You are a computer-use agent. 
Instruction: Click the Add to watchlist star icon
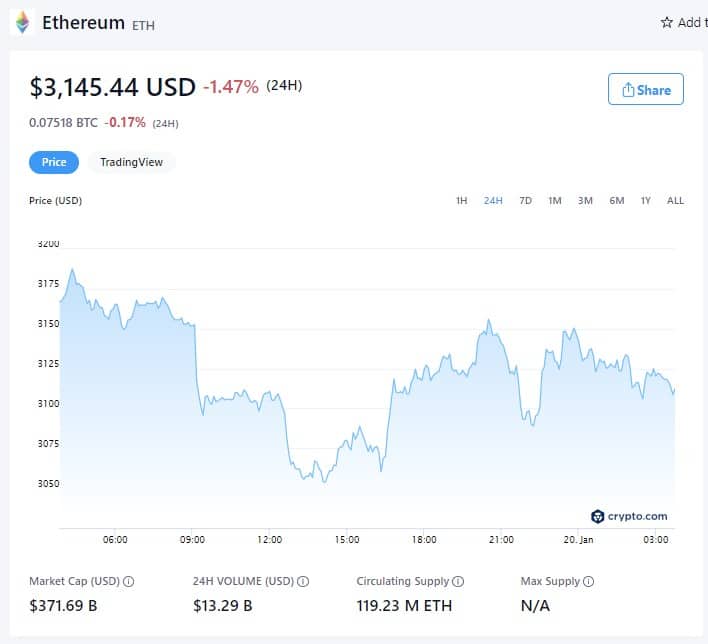666,22
